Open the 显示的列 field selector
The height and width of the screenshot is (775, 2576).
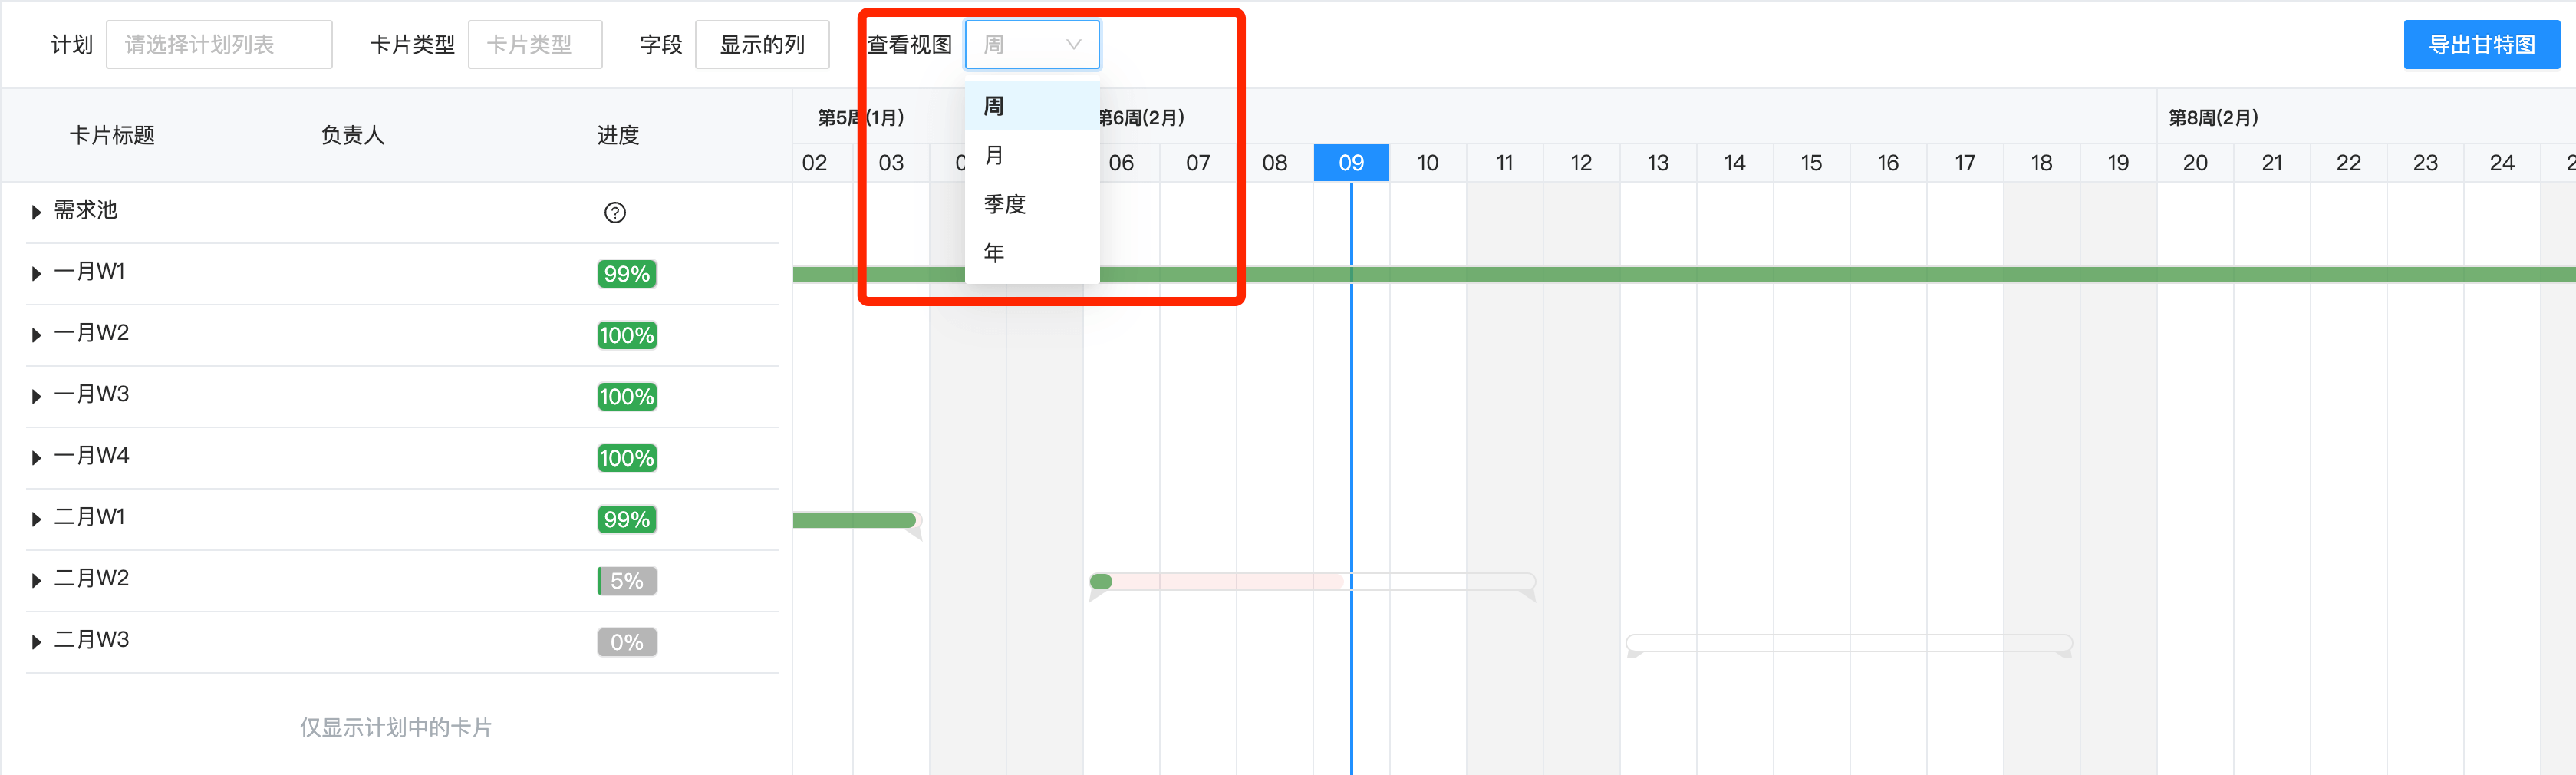click(x=763, y=44)
